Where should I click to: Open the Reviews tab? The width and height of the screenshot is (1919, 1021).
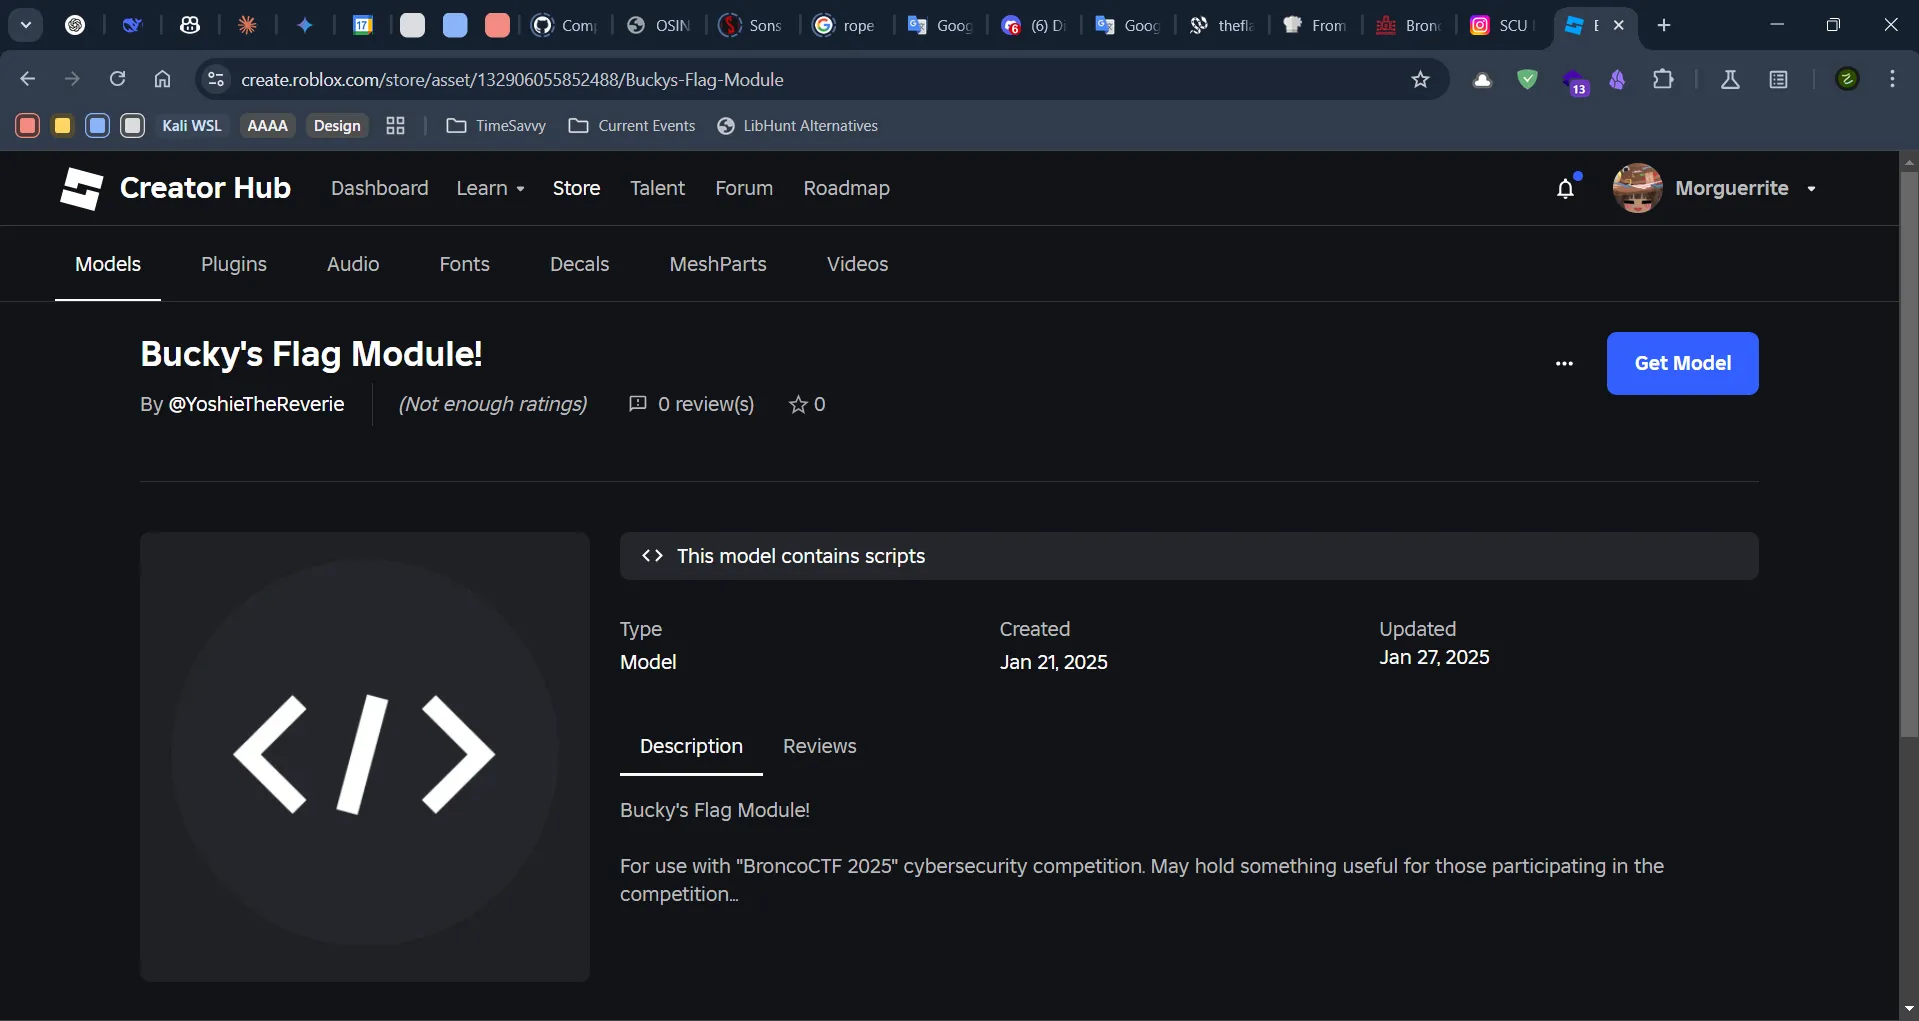[819, 746]
